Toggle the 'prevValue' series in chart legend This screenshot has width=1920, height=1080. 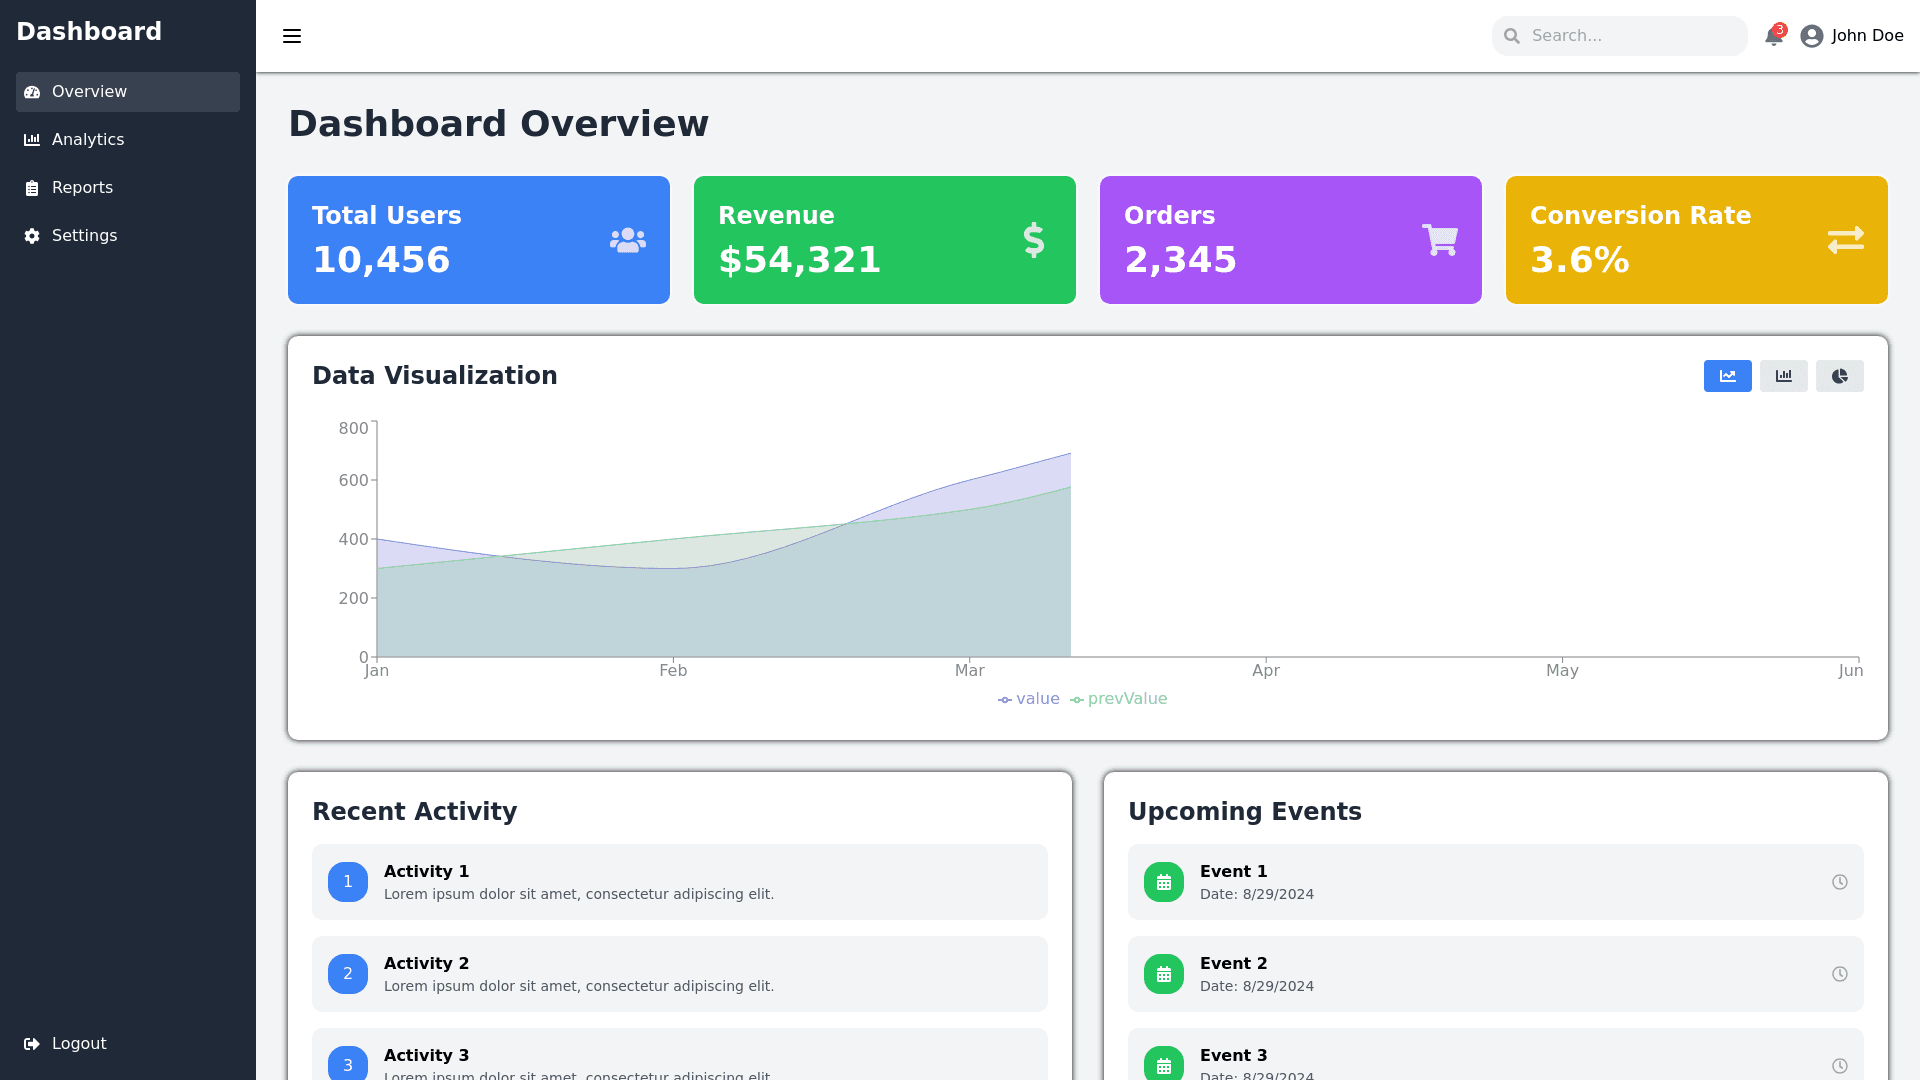click(1118, 699)
